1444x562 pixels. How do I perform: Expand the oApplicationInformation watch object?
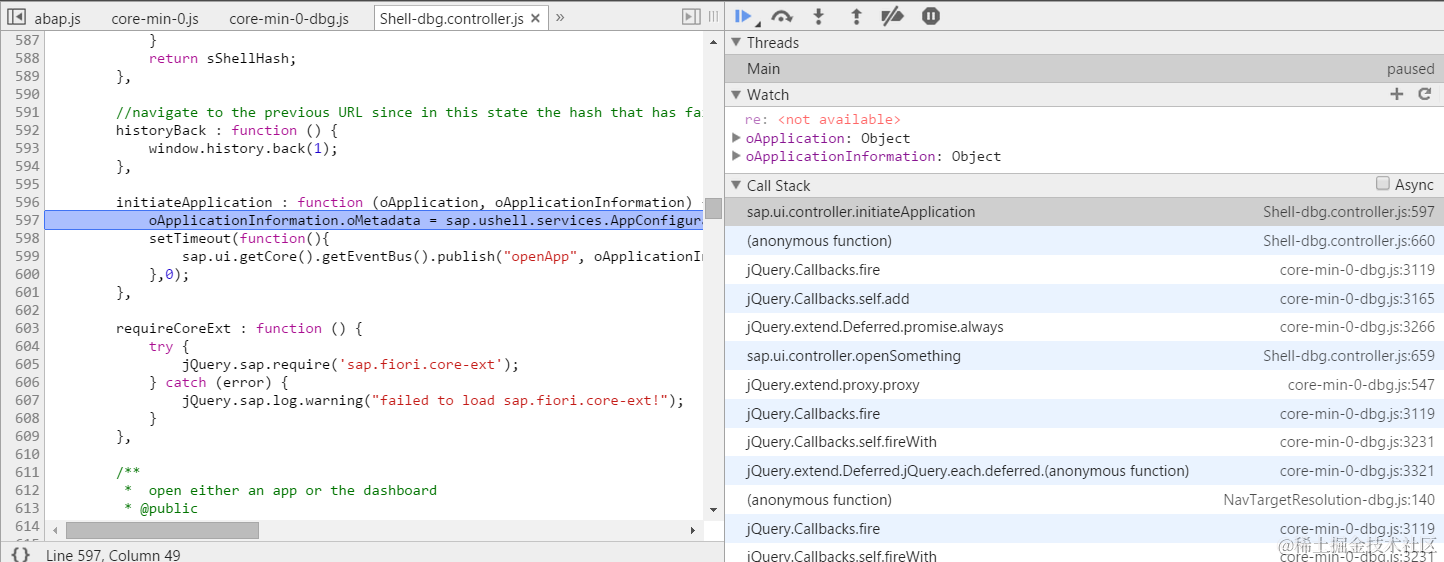(x=737, y=156)
